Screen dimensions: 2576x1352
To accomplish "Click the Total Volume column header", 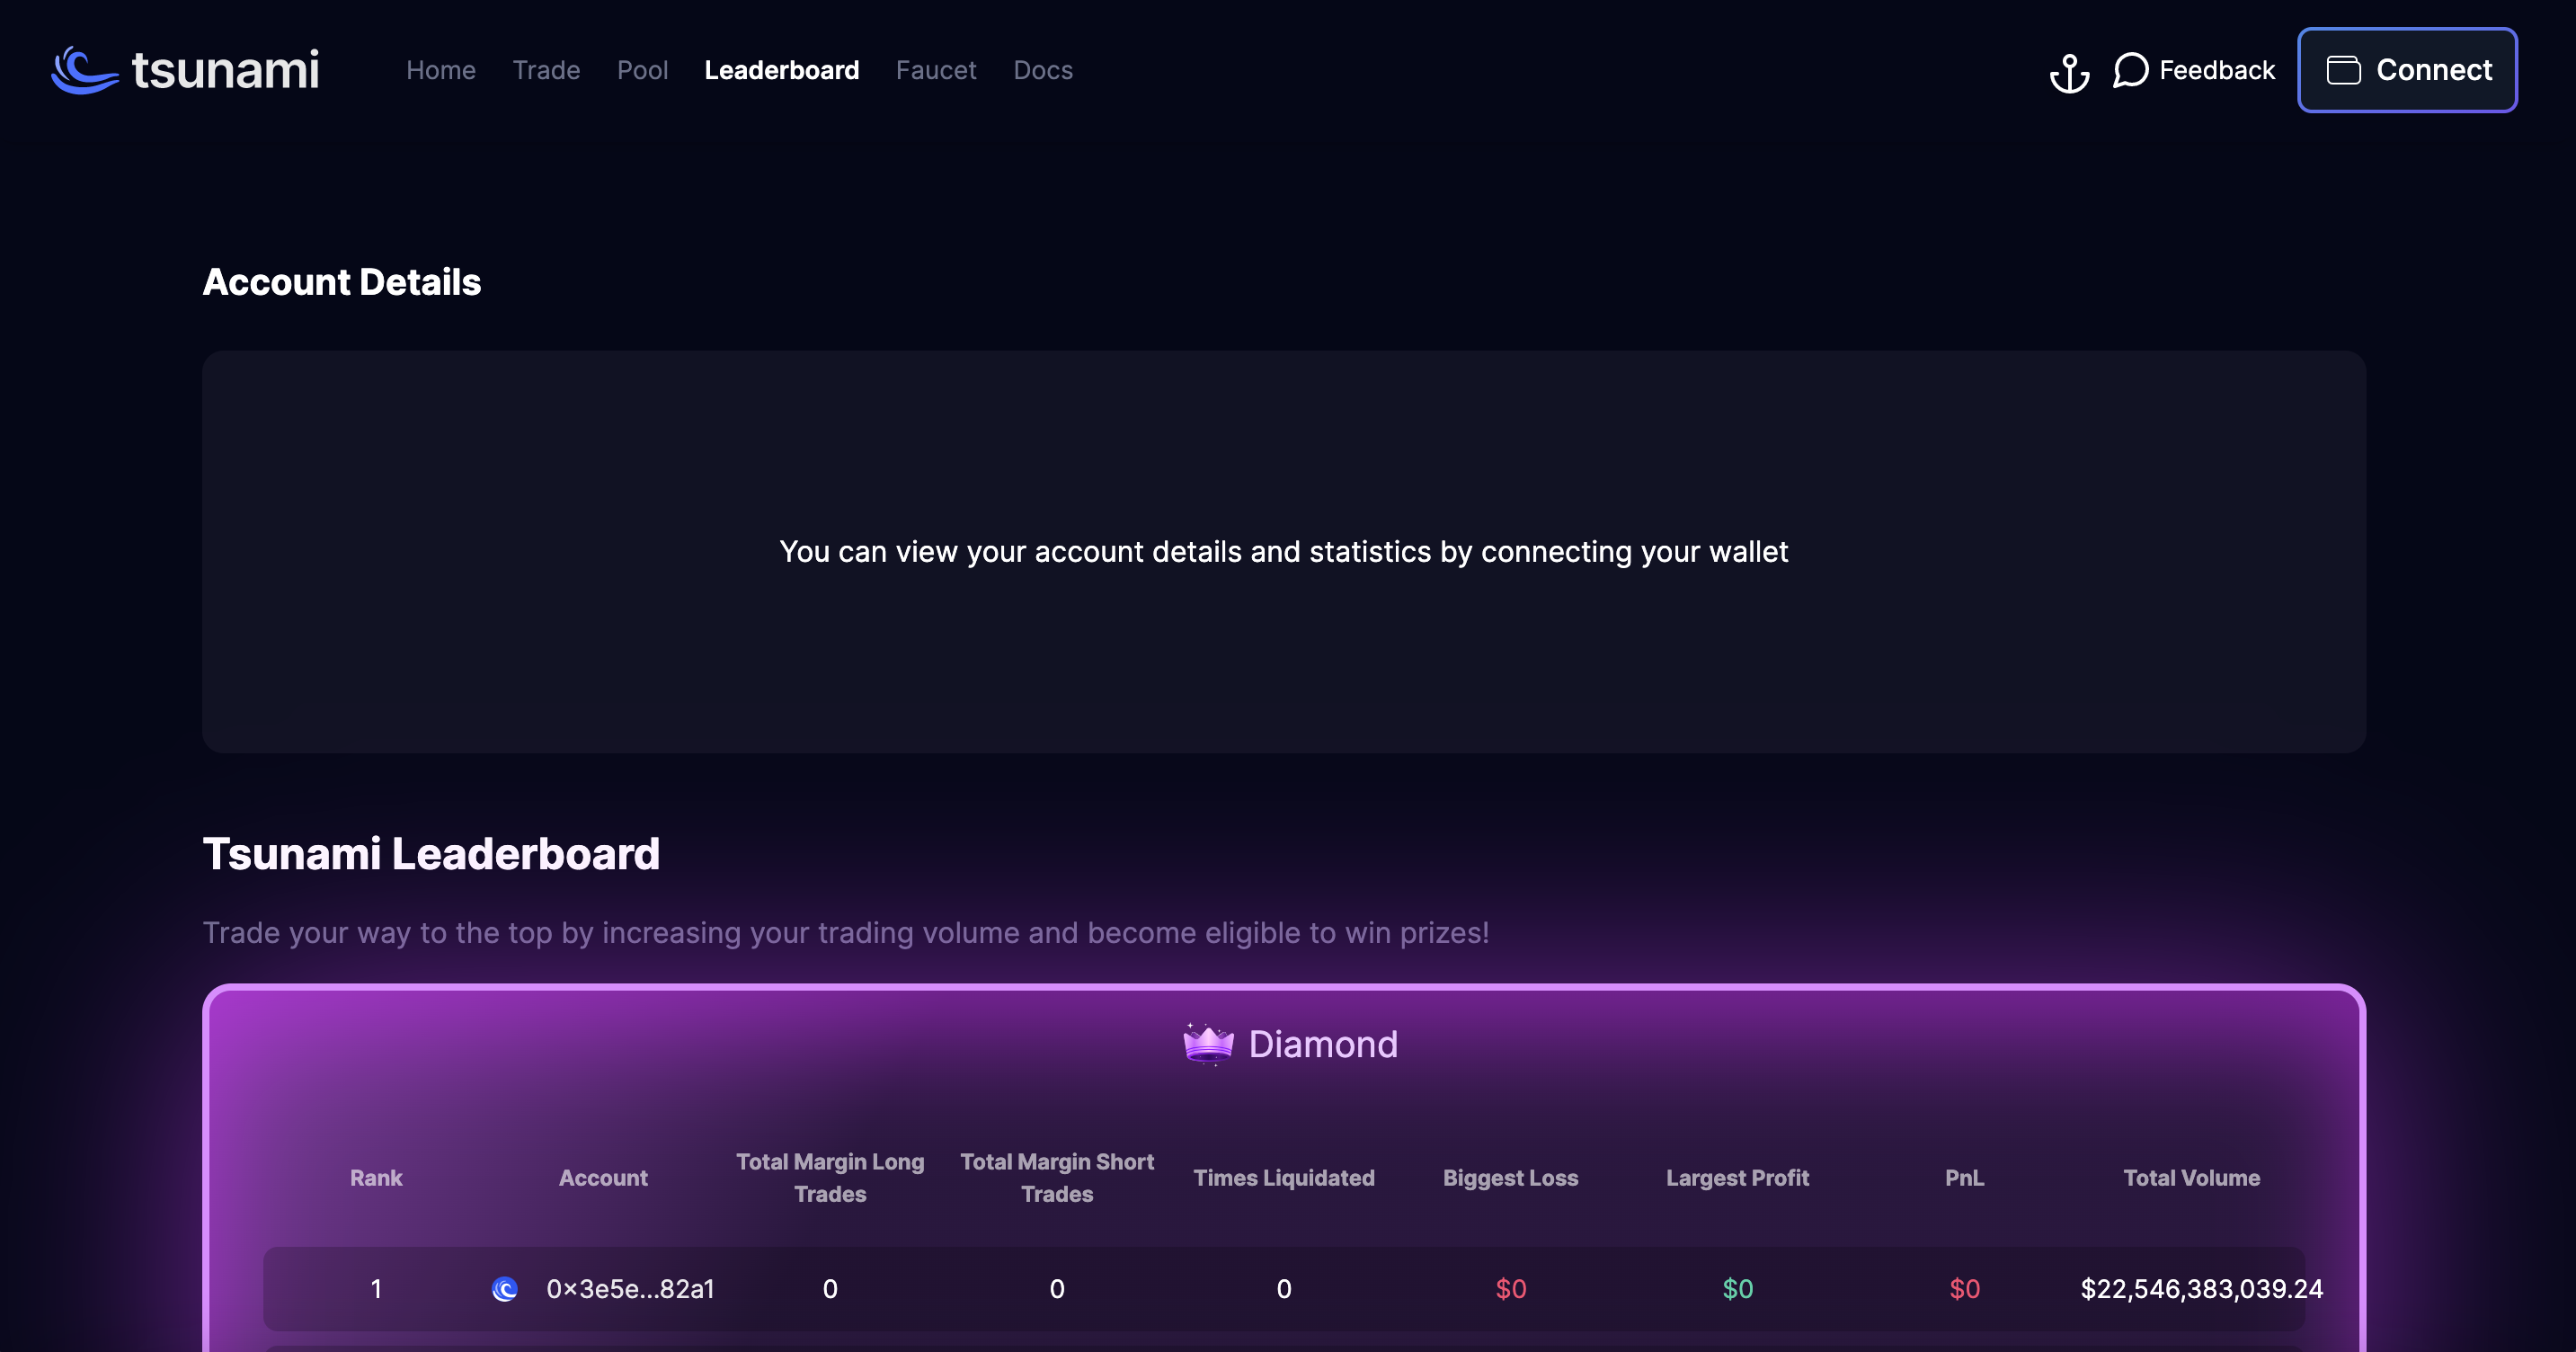I will tap(2192, 1178).
